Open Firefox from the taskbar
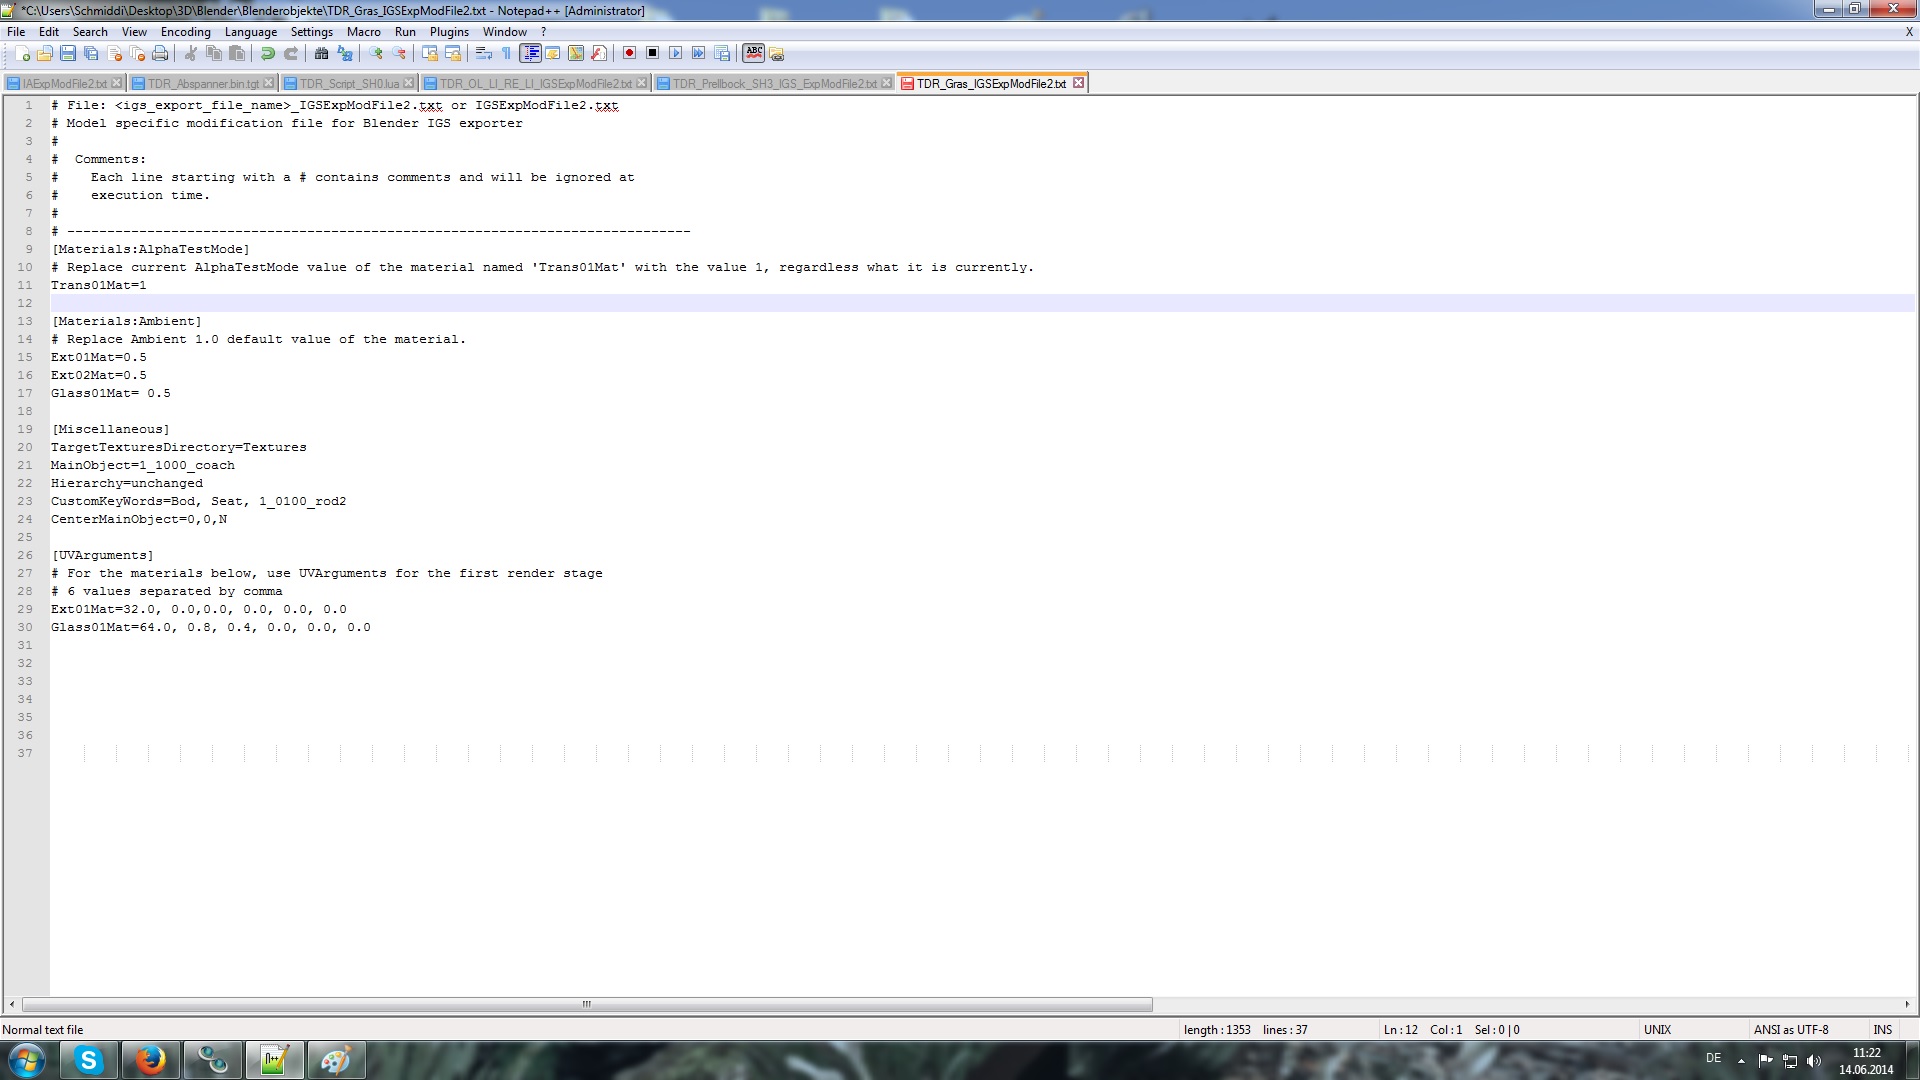The height and width of the screenshot is (1080, 1920). pyautogui.click(x=151, y=1060)
